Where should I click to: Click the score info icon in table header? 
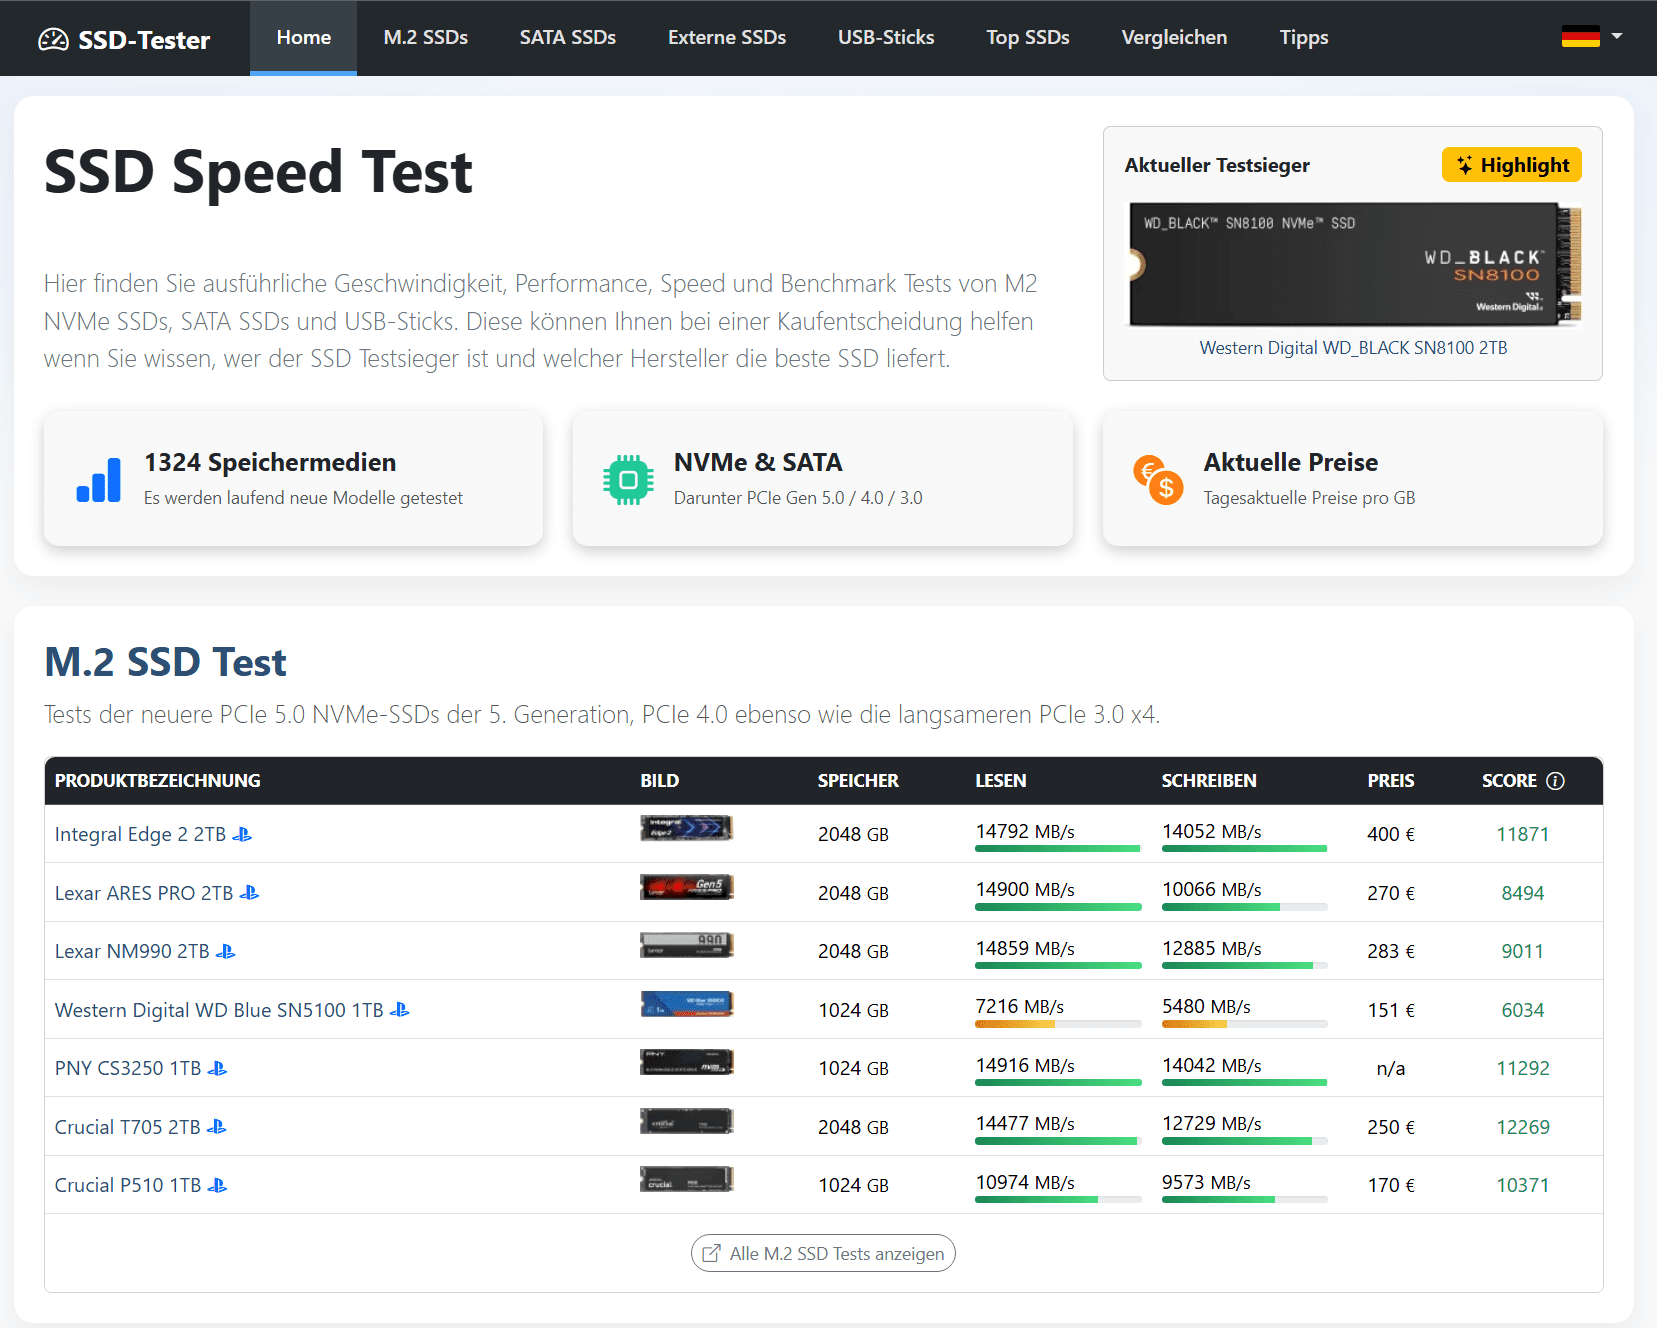point(1555,781)
